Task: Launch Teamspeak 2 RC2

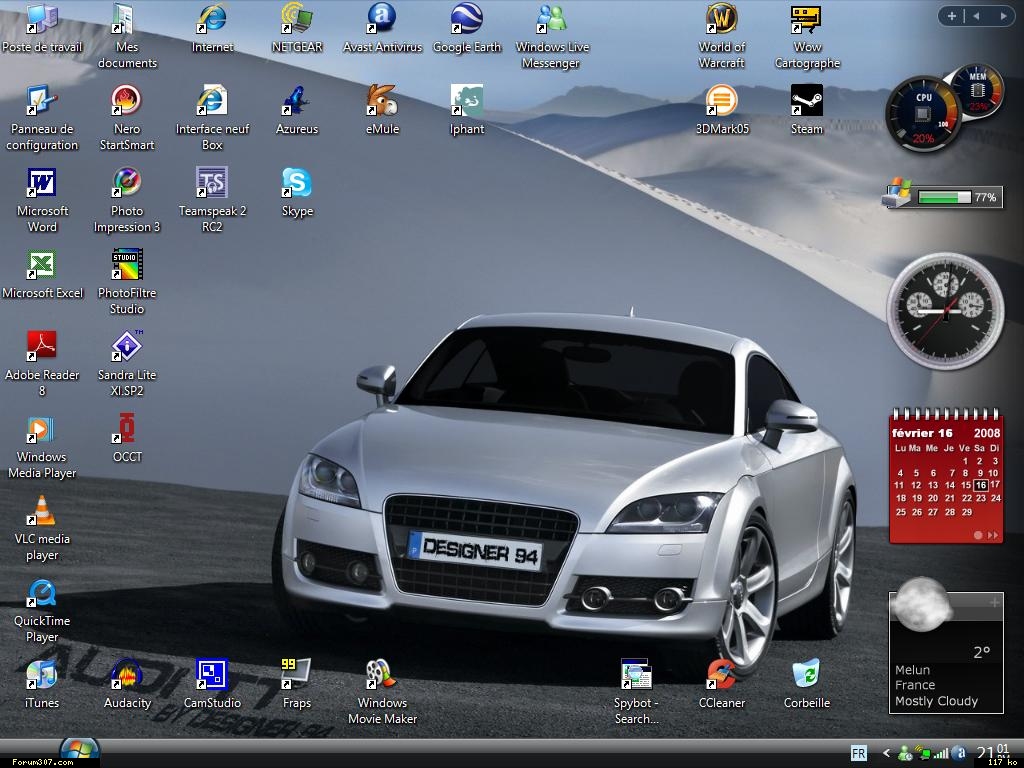Action: [x=212, y=184]
